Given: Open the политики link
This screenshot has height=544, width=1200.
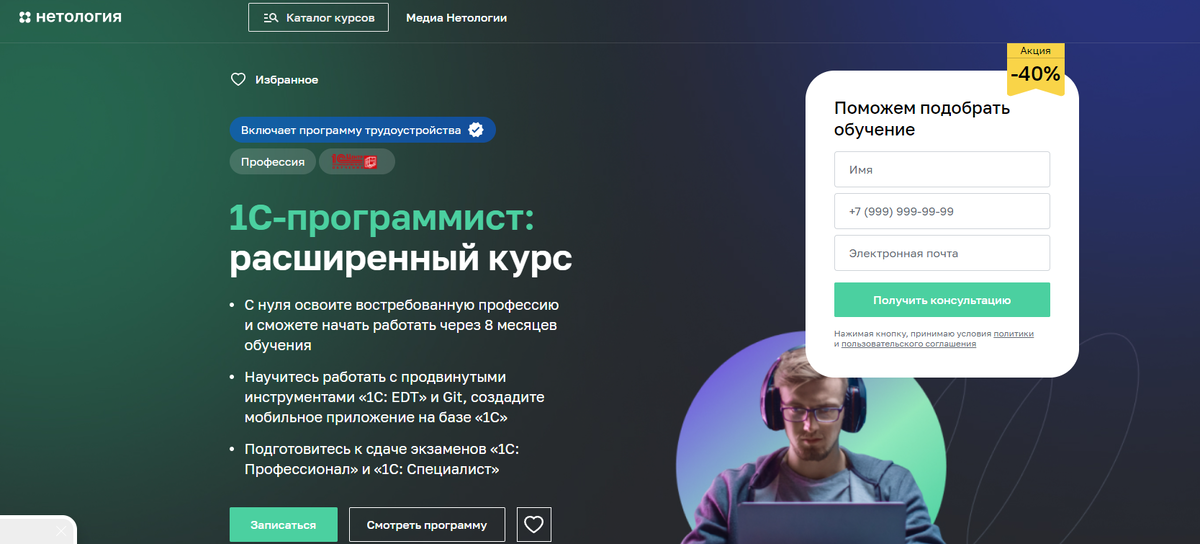Looking at the screenshot, I should [x=1014, y=334].
